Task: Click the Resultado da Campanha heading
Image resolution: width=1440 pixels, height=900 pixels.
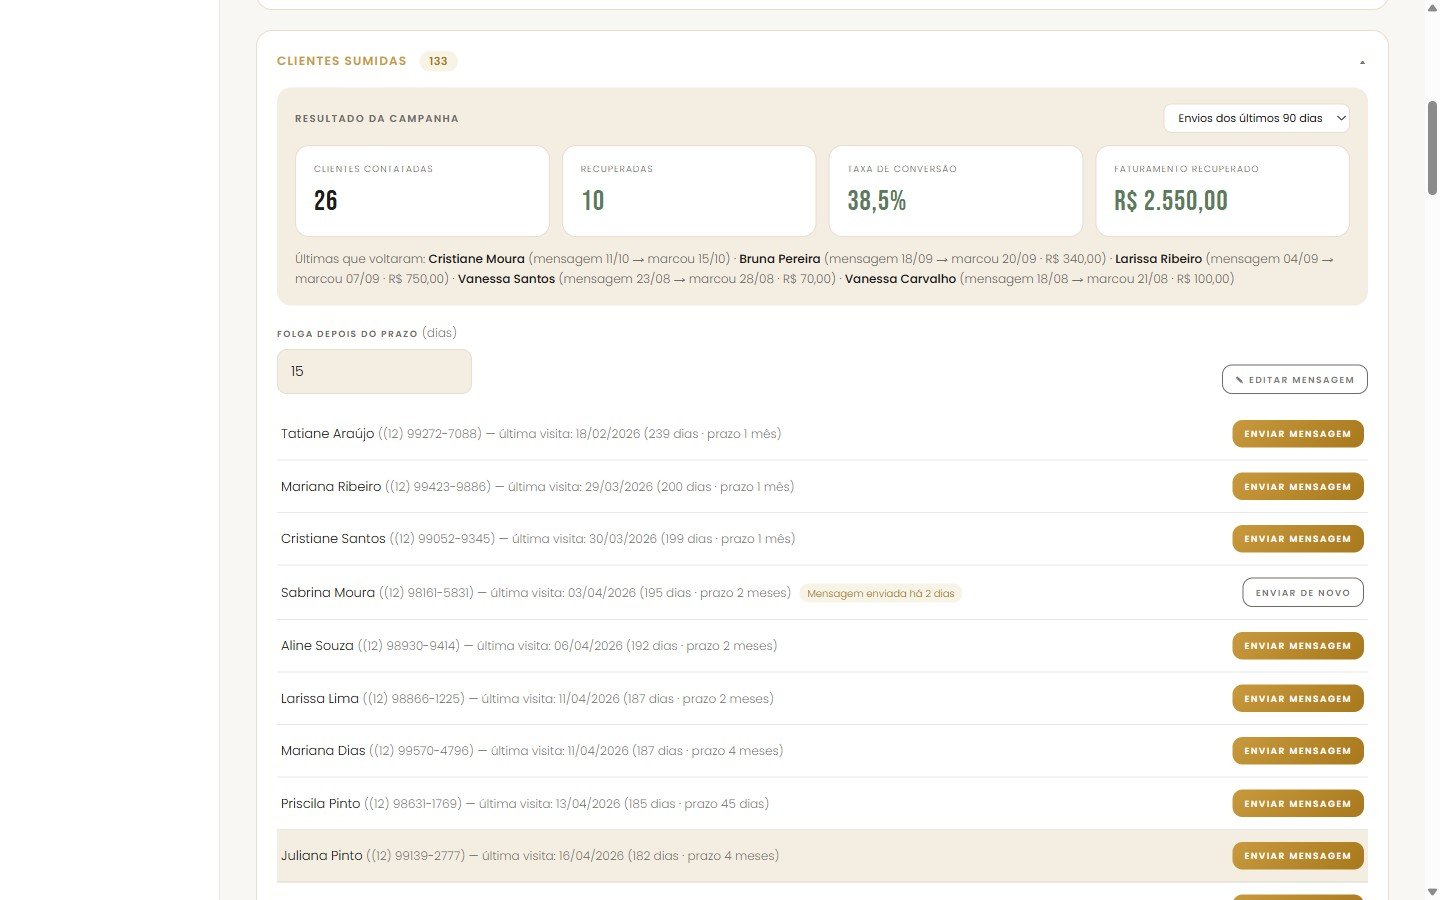Action: [377, 119]
